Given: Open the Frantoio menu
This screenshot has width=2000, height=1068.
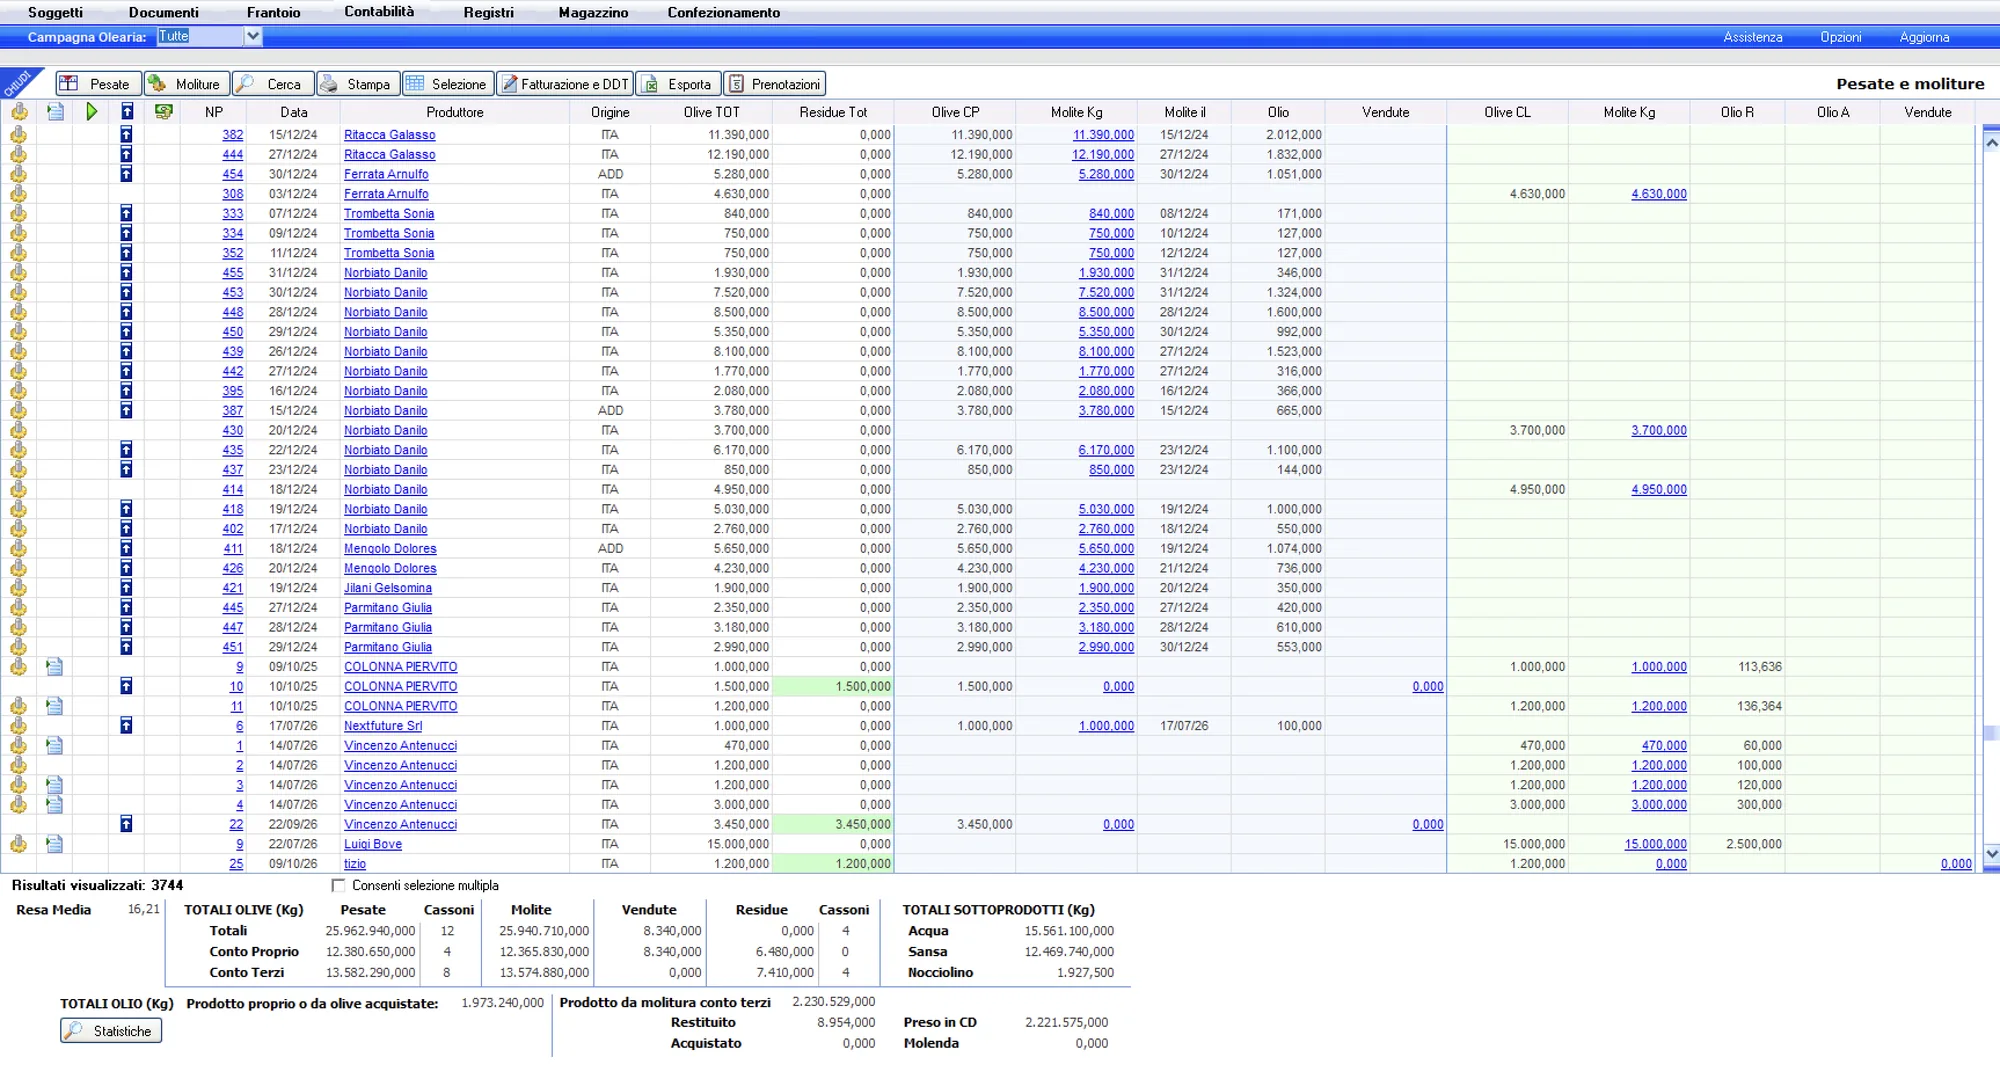Looking at the screenshot, I should pyautogui.click(x=273, y=12).
